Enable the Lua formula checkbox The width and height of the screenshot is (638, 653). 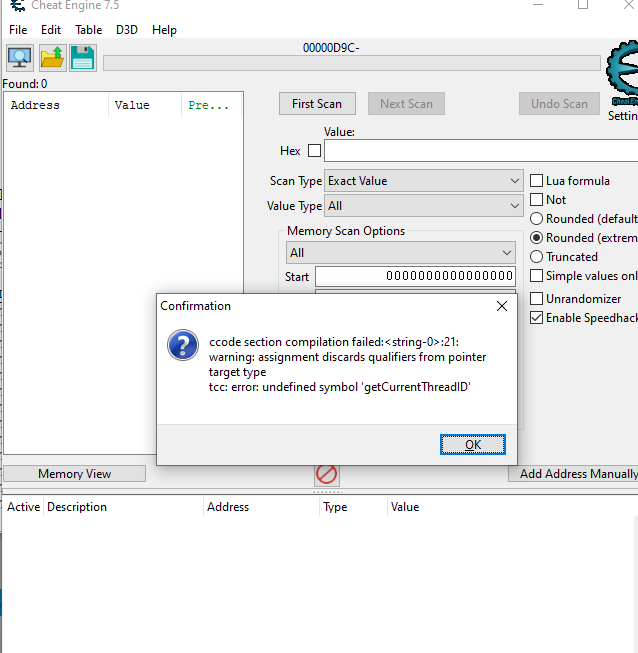click(536, 181)
